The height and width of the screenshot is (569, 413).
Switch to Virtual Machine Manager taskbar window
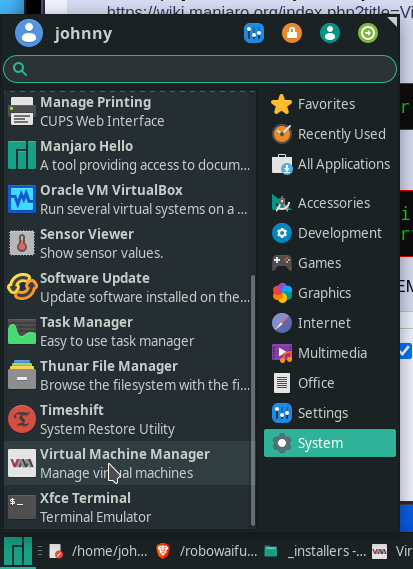coord(392,551)
